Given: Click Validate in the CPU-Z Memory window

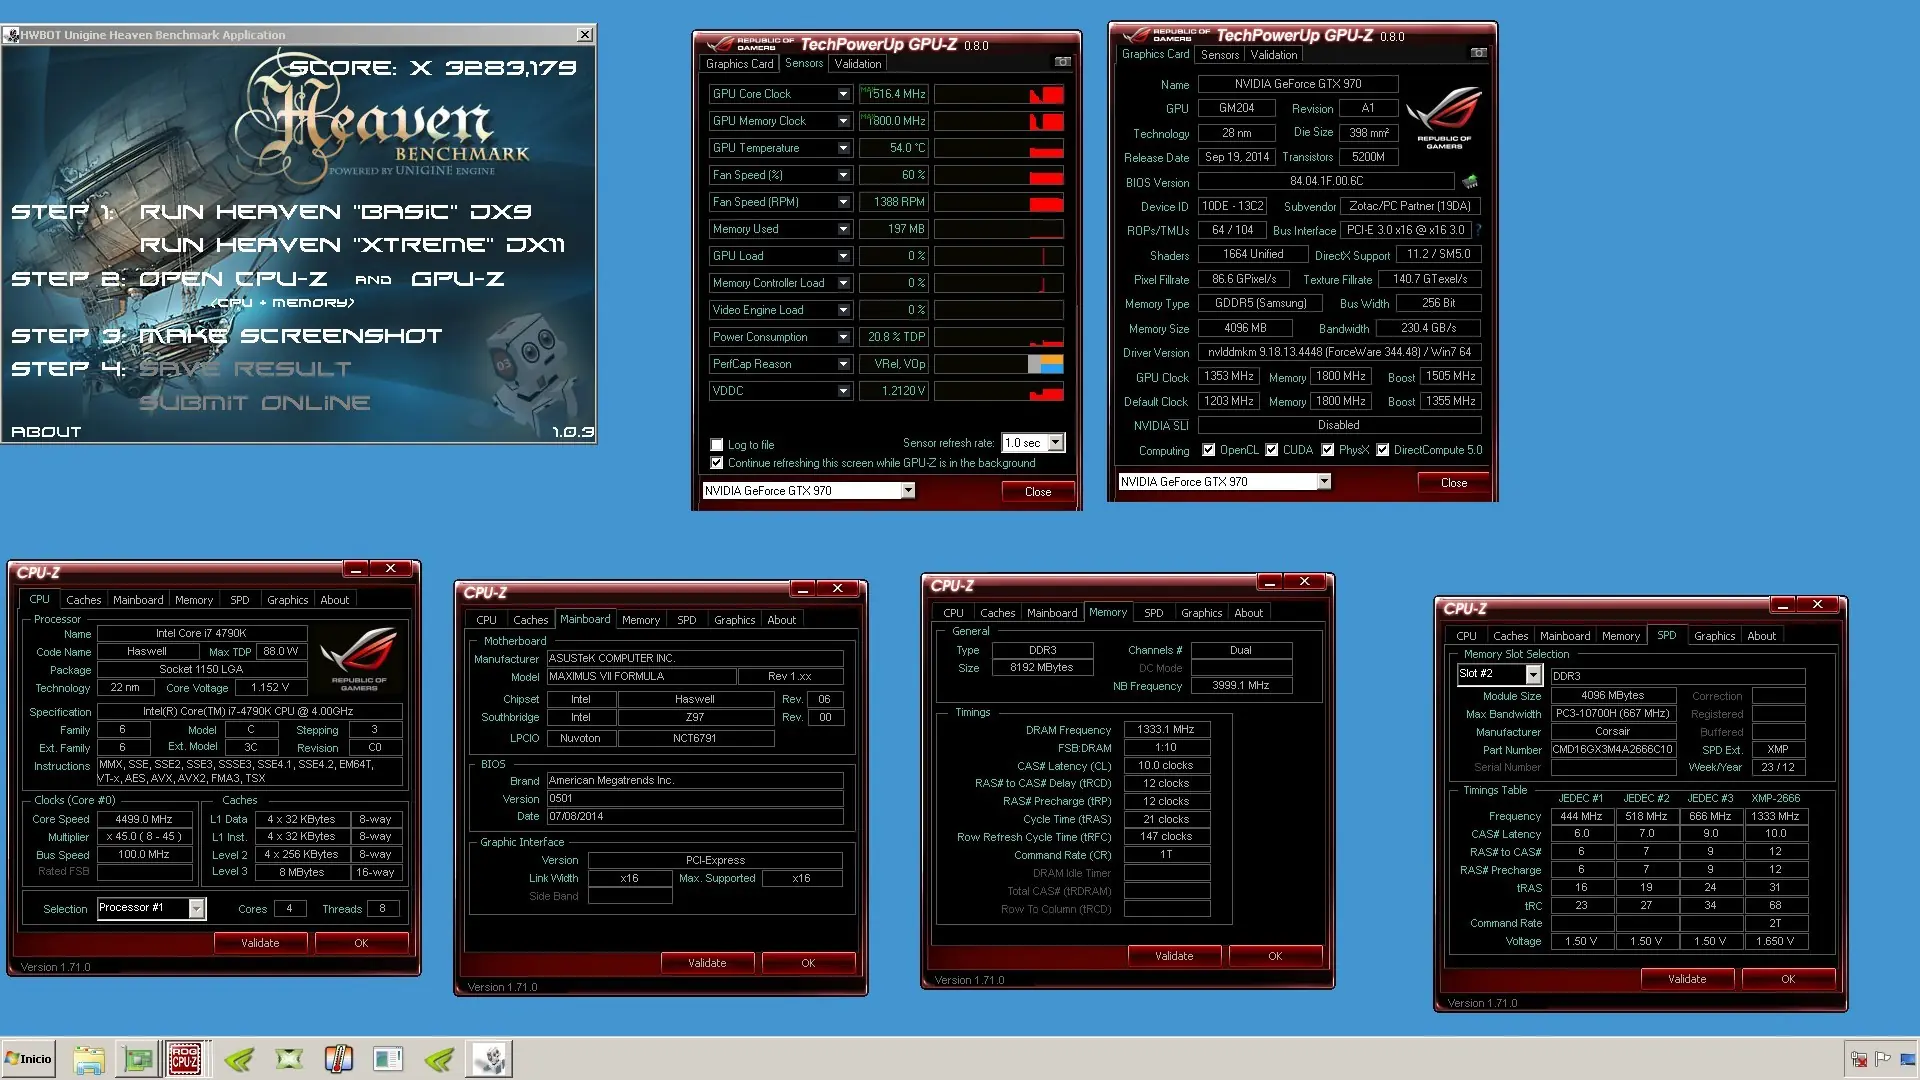Looking at the screenshot, I should coord(1174,956).
